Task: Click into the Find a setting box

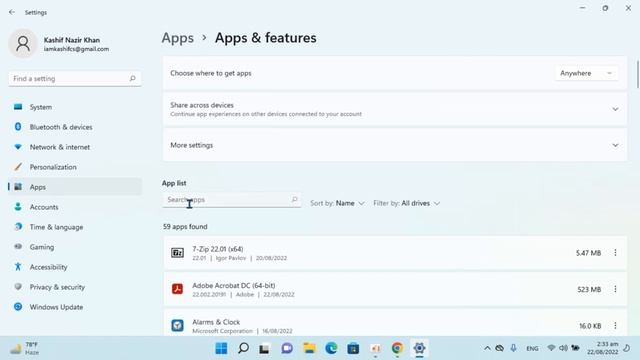Action: tap(75, 78)
